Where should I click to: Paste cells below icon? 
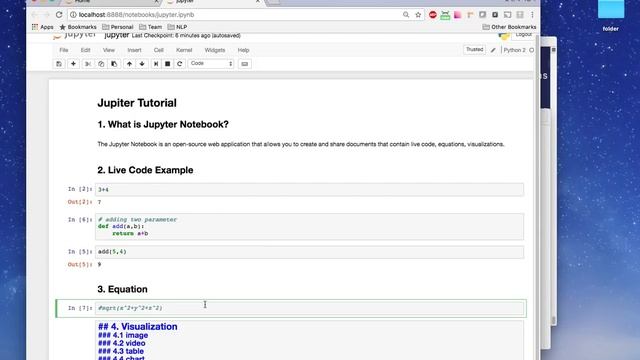click(x=114, y=64)
